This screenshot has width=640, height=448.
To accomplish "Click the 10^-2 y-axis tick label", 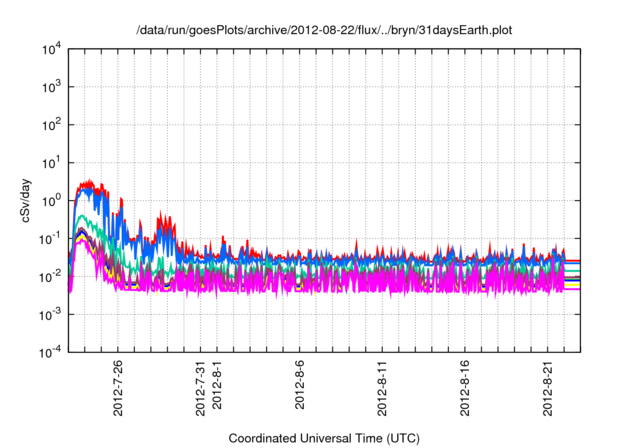I will pyautogui.click(x=50, y=277).
